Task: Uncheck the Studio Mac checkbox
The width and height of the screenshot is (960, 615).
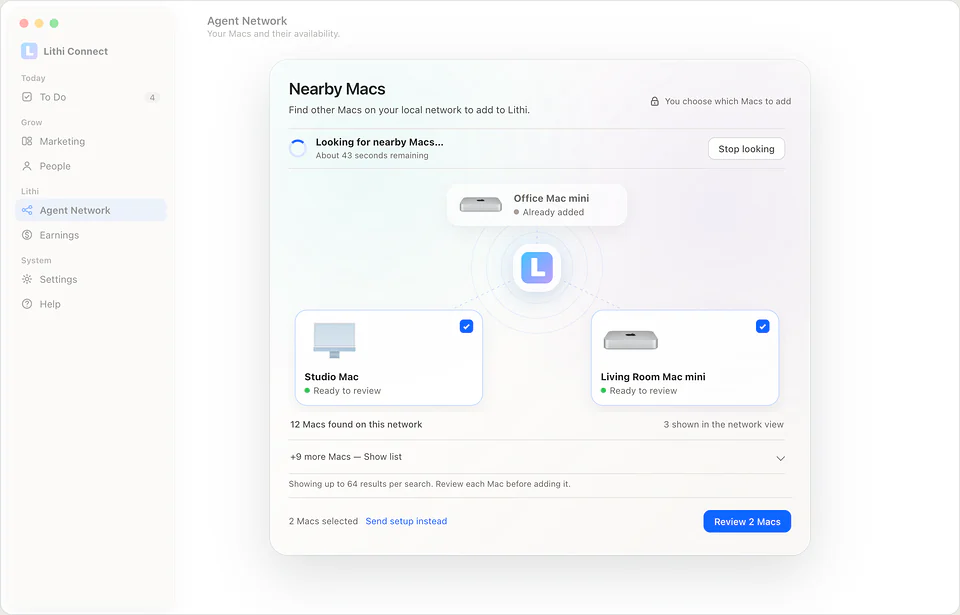Action: pos(467,326)
